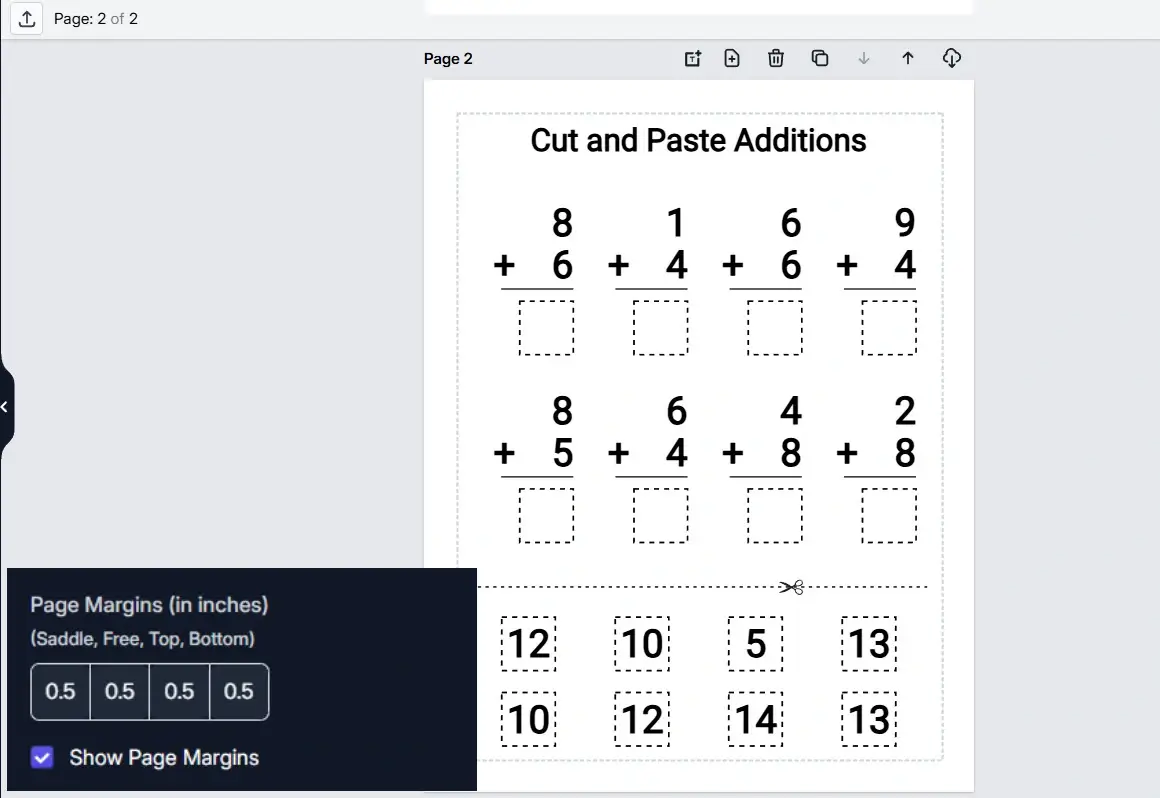
Task: Click the scissors icon on the cut line
Action: (791, 587)
